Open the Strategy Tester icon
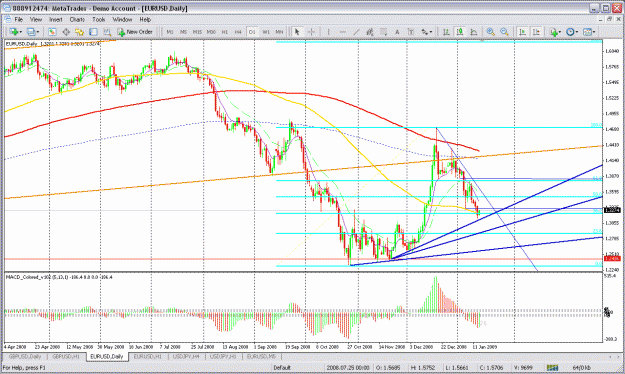The width and height of the screenshot is (625, 374). [107, 32]
